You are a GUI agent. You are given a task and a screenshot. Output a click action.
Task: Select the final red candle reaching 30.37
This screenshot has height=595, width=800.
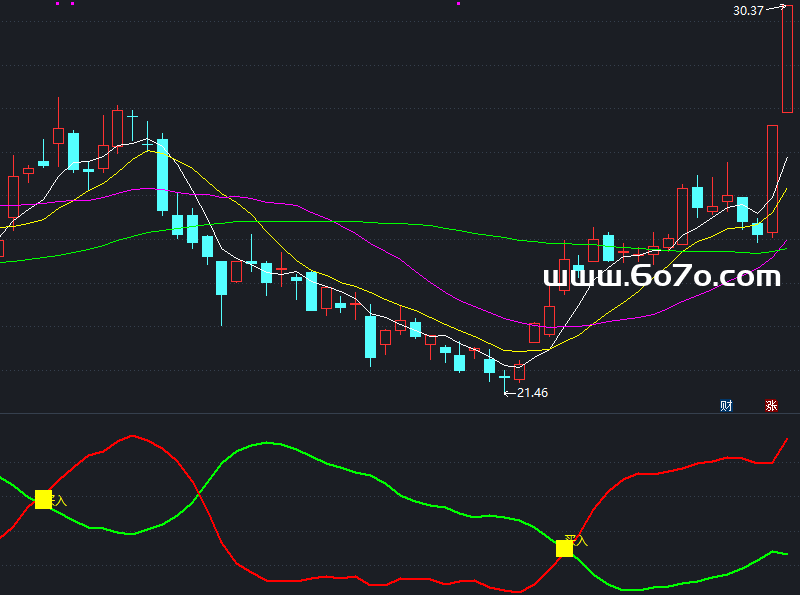[x=787, y=59]
